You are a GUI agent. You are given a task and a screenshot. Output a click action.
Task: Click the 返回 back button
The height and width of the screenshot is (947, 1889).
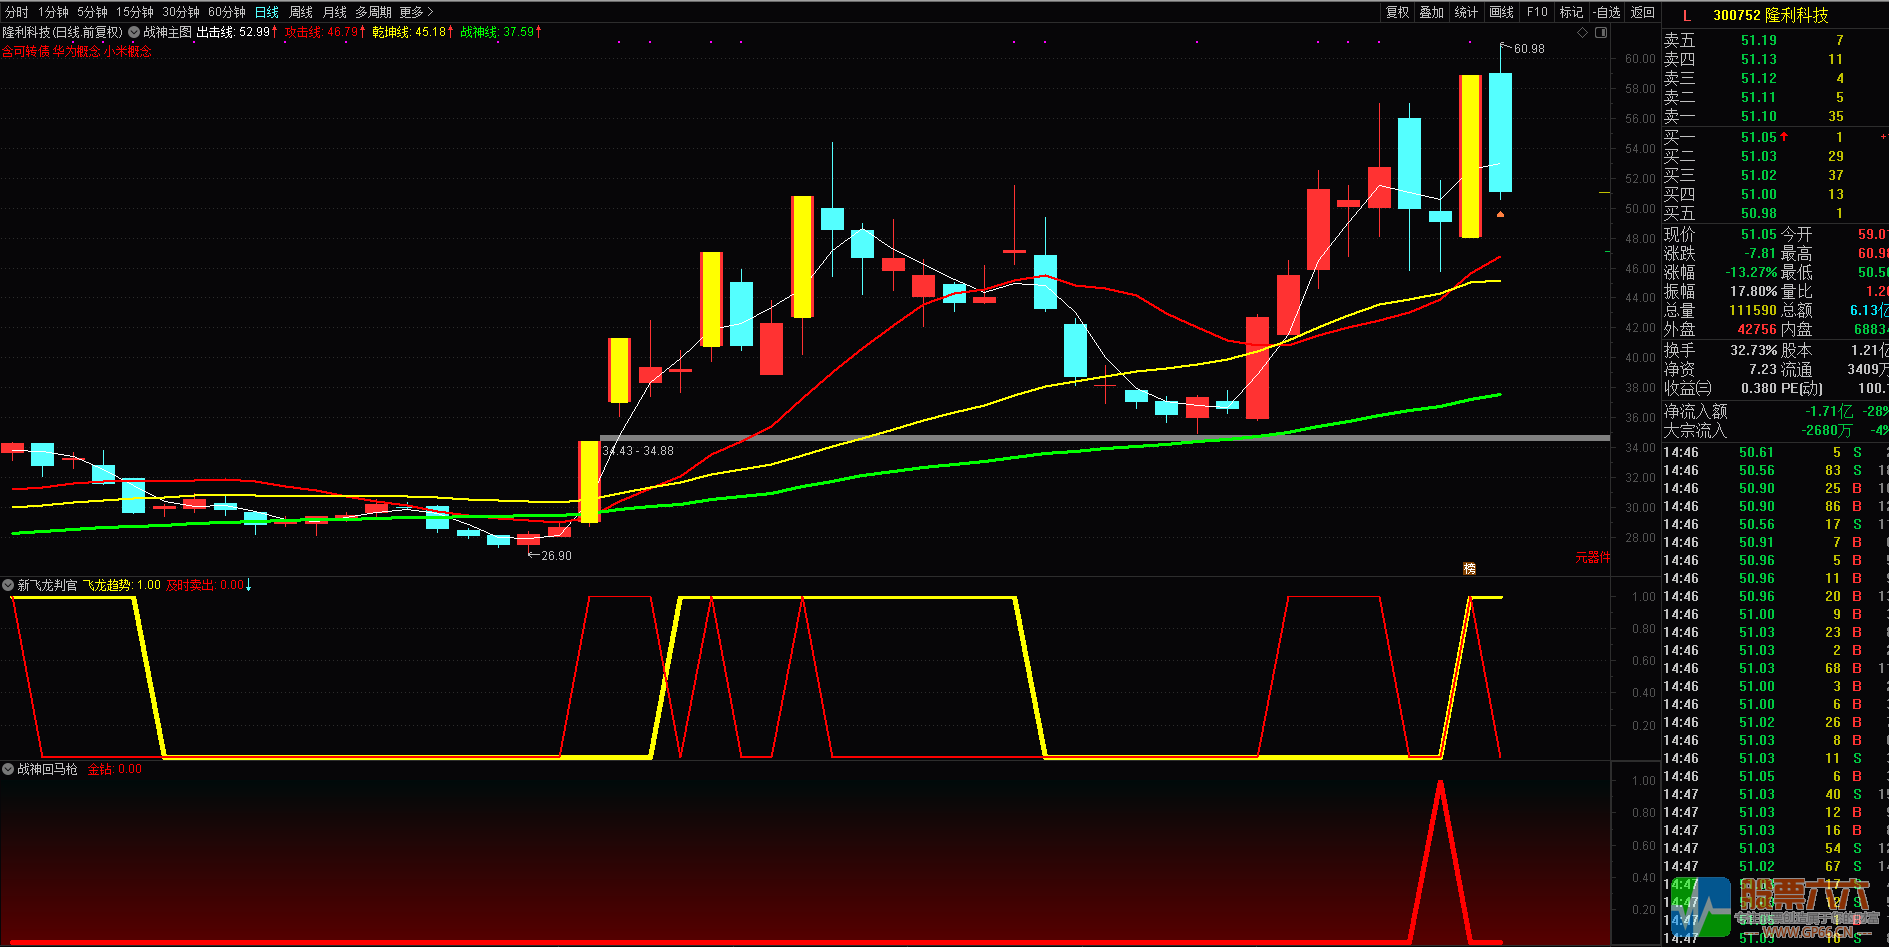[1642, 12]
